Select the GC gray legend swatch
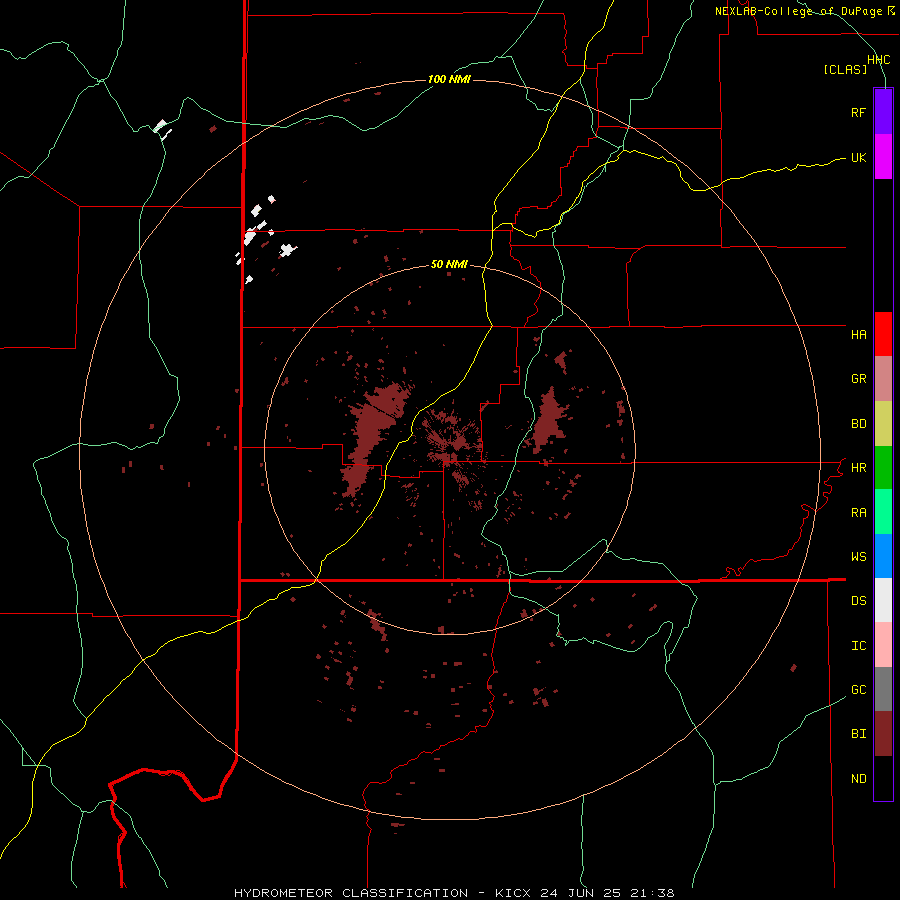 [x=883, y=689]
